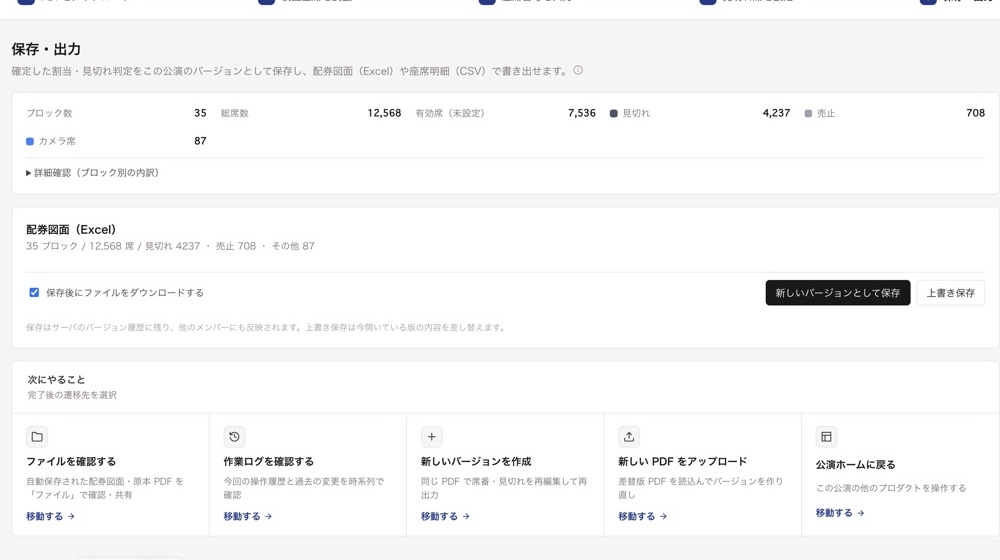Click the 見切れ value 4,237
This screenshot has width=1000, height=560.
[x=776, y=113]
